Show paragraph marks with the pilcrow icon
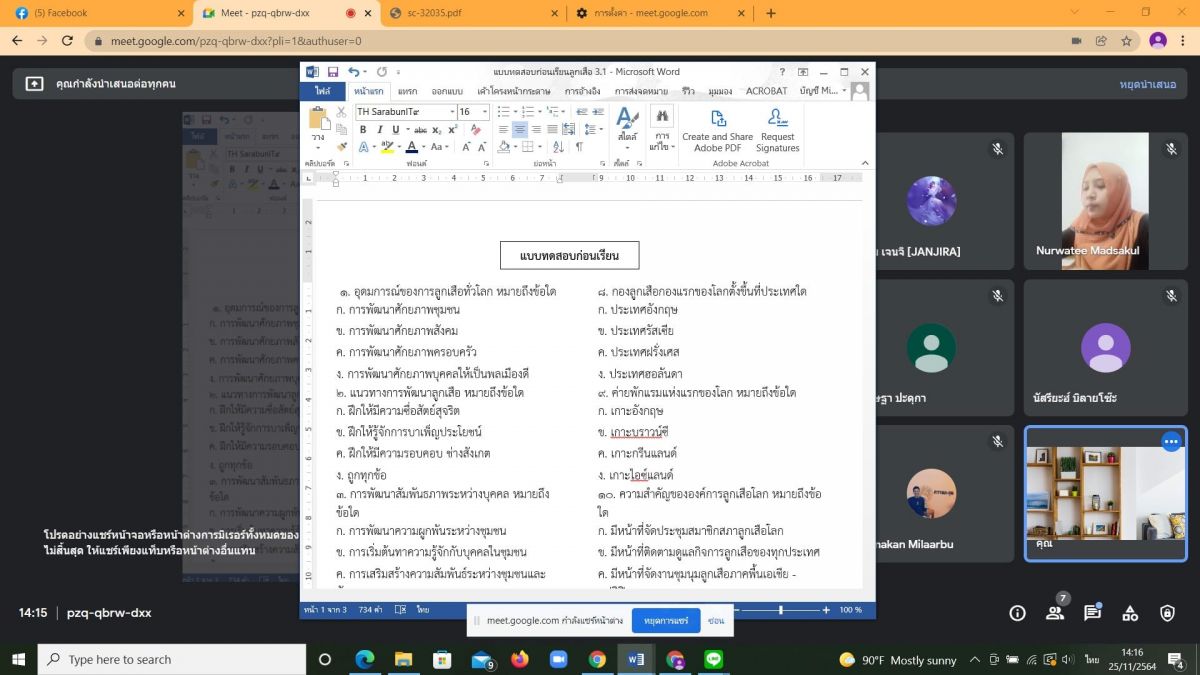The width and height of the screenshot is (1200, 675). (x=578, y=147)
